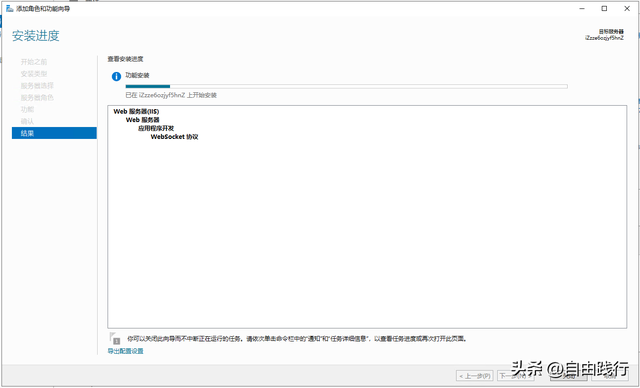Click the 添加角色和功能向导 window title
The width and height of the screenshot is (640, 388).
point(43,9)
